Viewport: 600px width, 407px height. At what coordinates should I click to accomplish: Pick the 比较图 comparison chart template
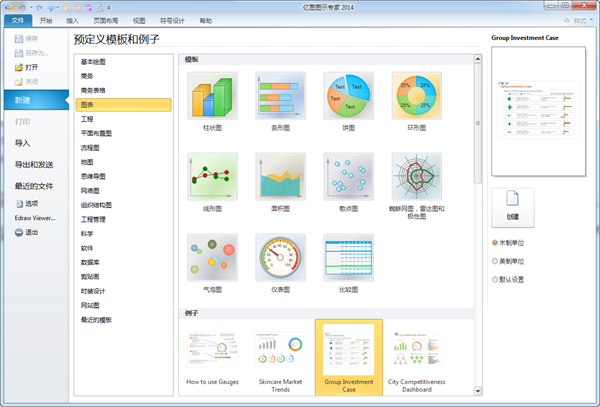[349, 257]
